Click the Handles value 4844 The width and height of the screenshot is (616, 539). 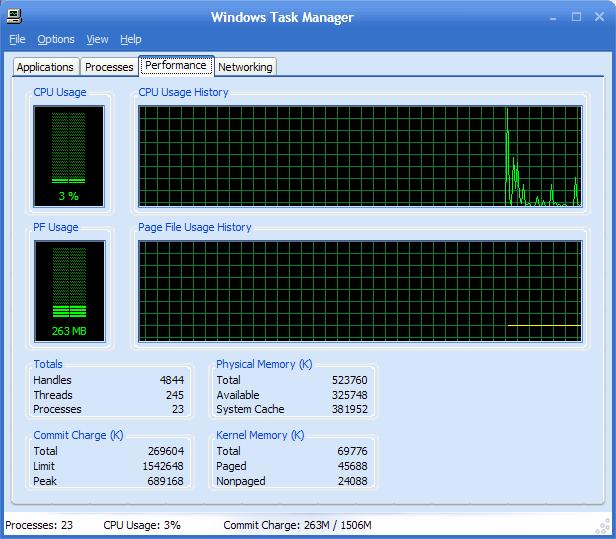point(172,380)
